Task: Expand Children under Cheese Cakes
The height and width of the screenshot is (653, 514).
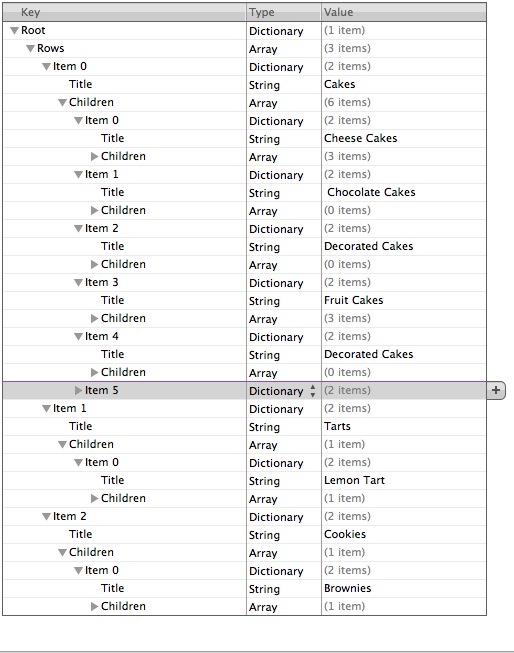Action: click(95, 156)
